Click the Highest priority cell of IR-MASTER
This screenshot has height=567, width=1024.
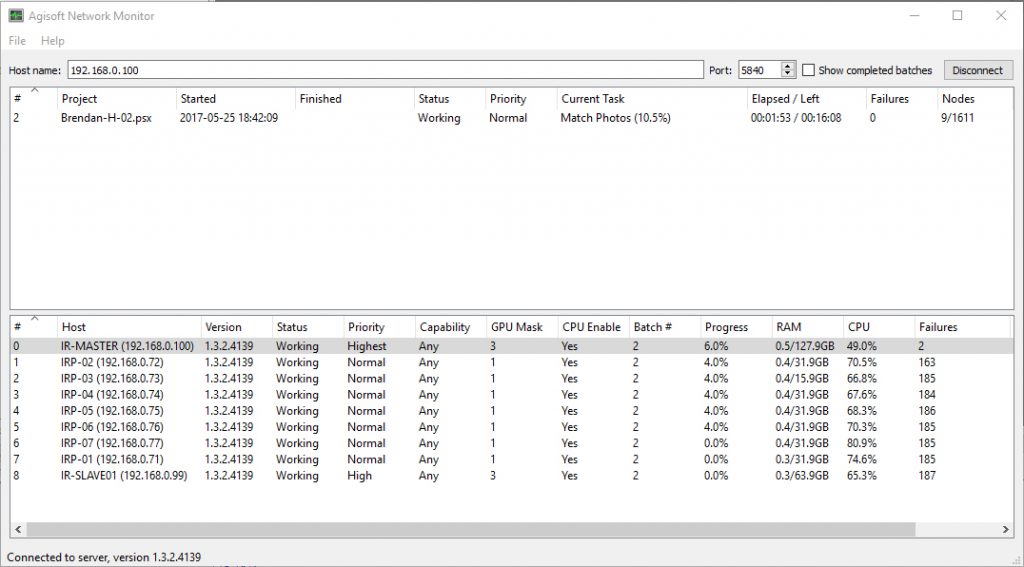click(366, 346)
